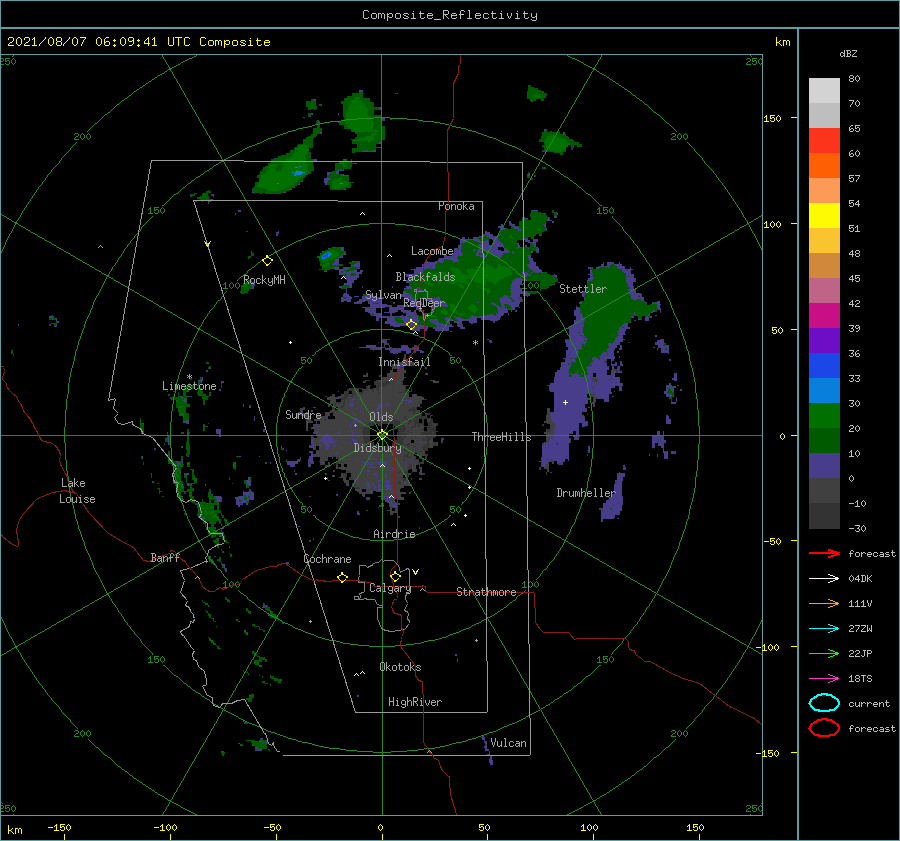The width and height of the screenshot is (900, 841).
Task: Click the RockyMH label
Action: click(x=264, y=280)
